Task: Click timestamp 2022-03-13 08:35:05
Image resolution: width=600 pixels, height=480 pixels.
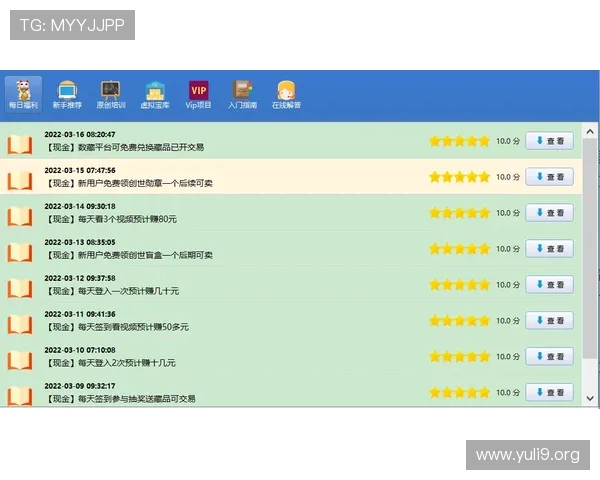Action: click(x=80, y=242)
